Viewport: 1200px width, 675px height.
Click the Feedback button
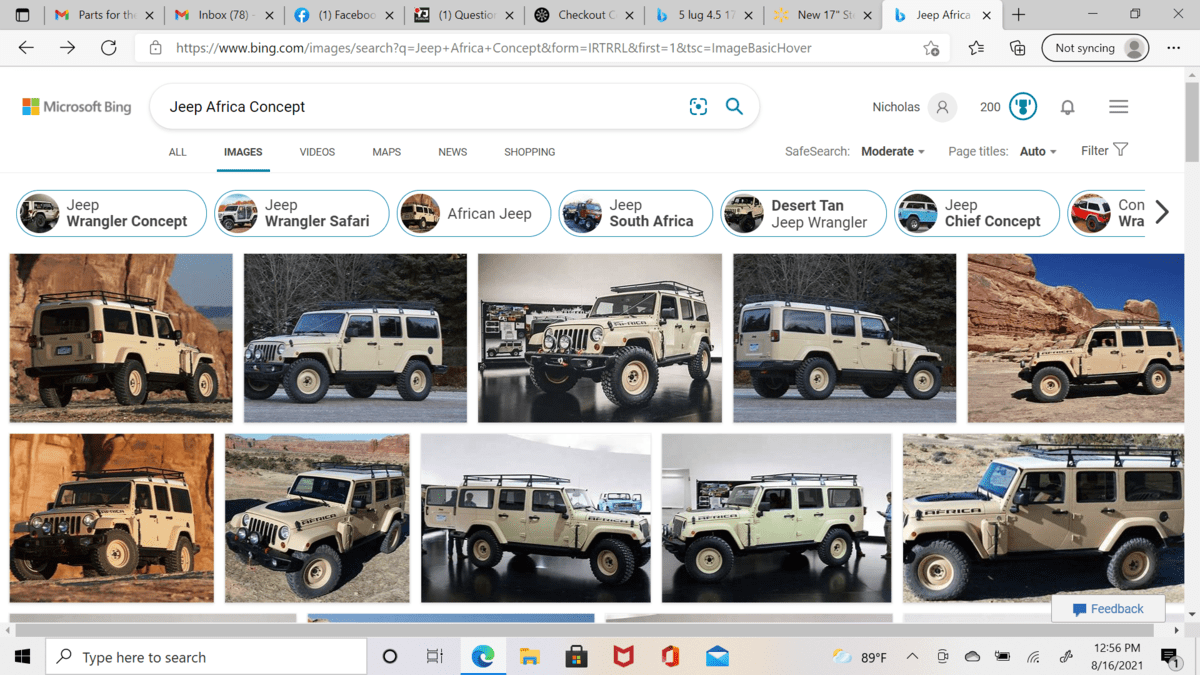pos(1108,609)
